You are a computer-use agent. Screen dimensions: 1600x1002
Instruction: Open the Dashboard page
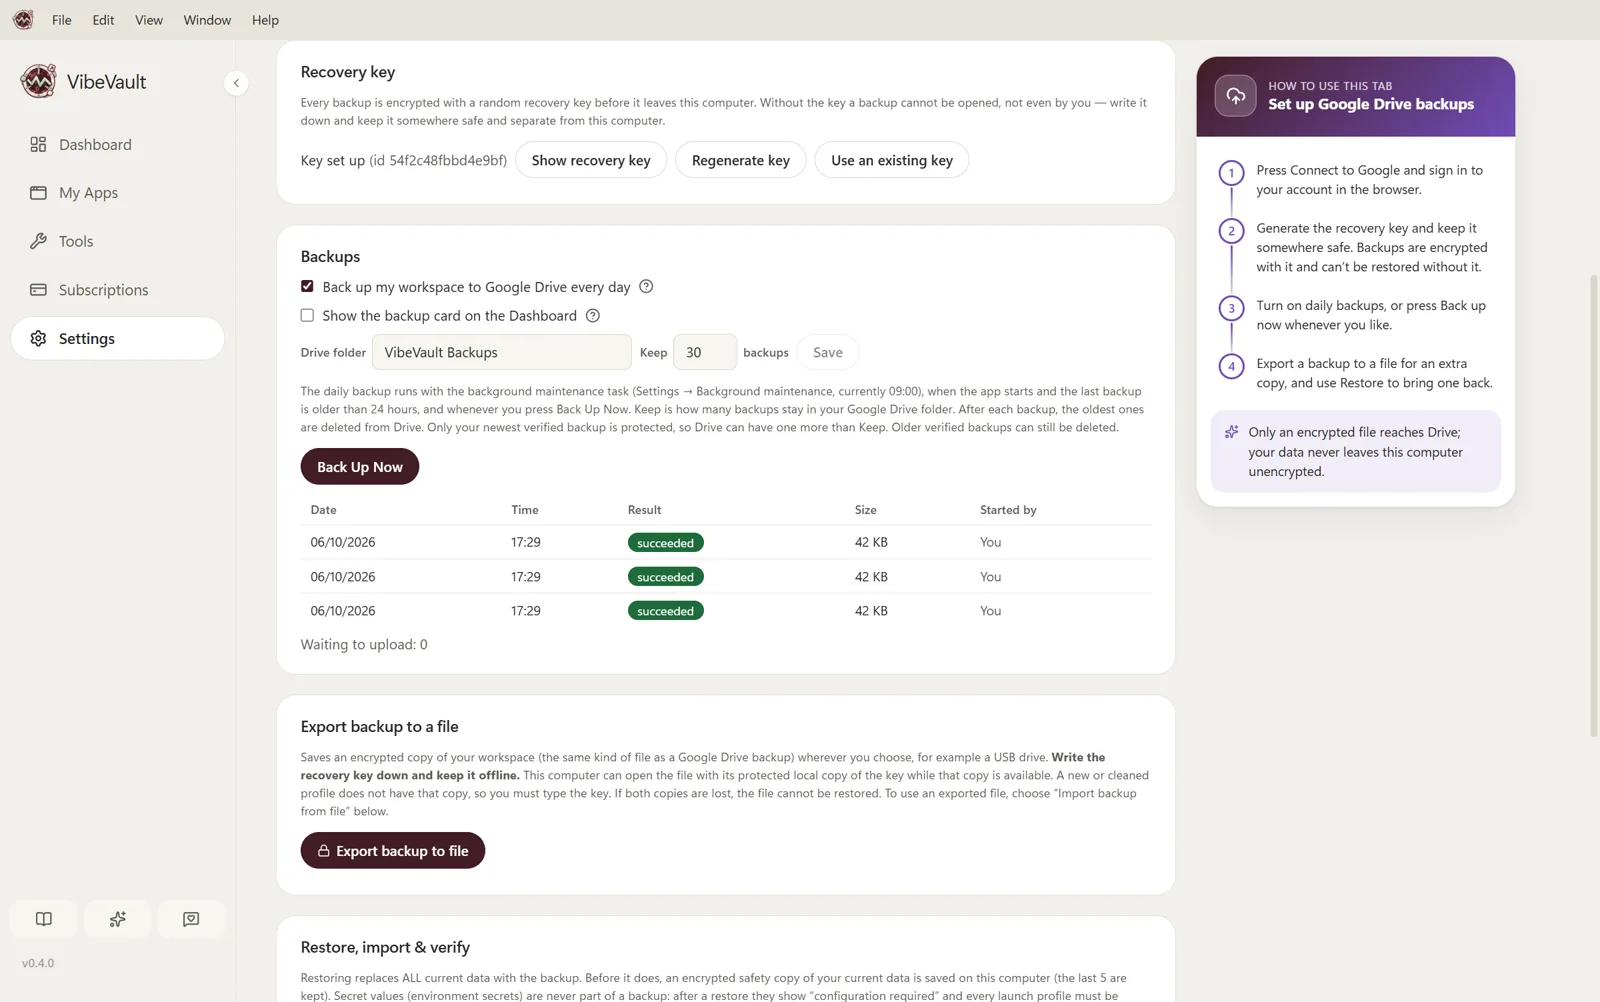pos(117,144)
